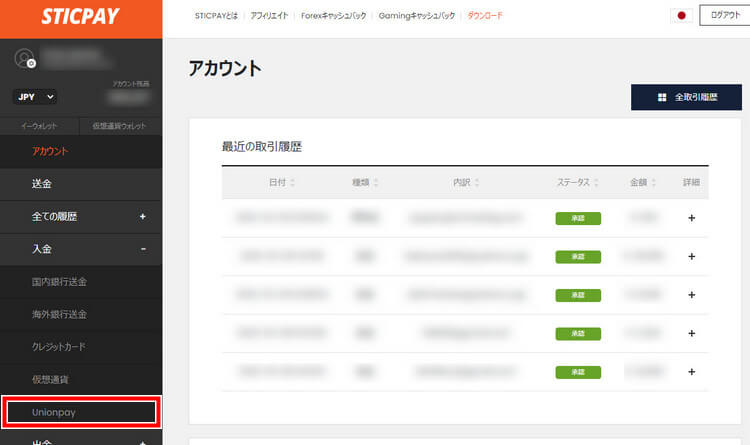This screenshot has width=750, height=445.
Task: Sort table by 日付 column
Action: tap(282, 182)
